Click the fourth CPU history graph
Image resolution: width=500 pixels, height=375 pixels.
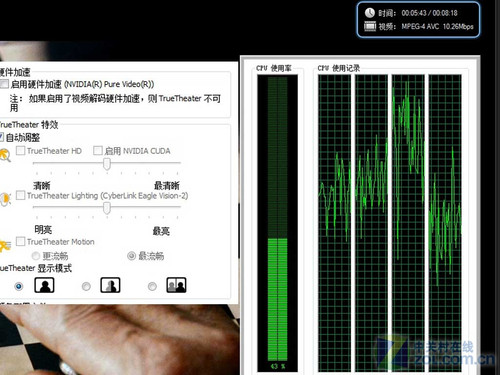[x=445, y=223]
